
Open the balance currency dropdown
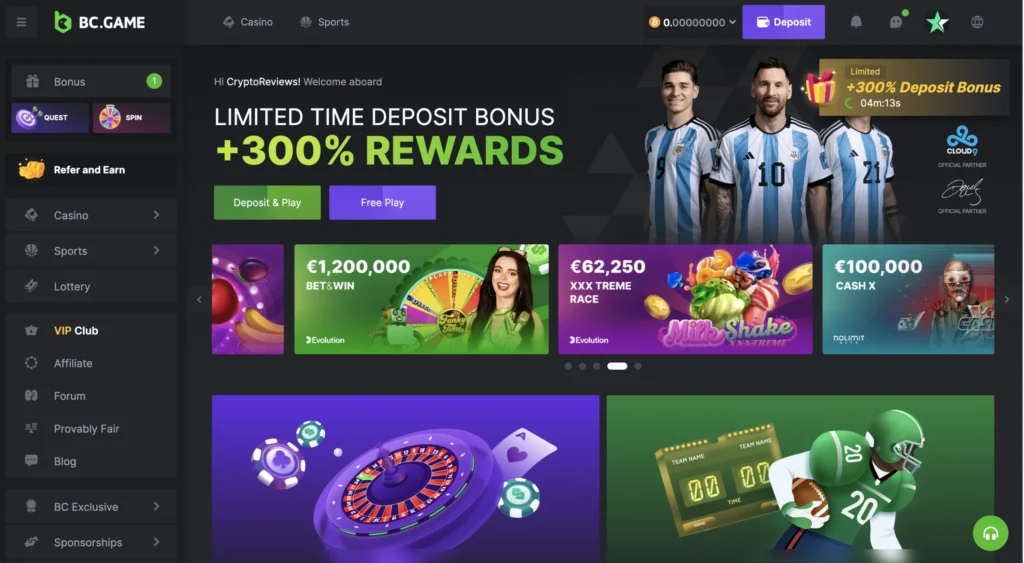click(x=692, y=22)
